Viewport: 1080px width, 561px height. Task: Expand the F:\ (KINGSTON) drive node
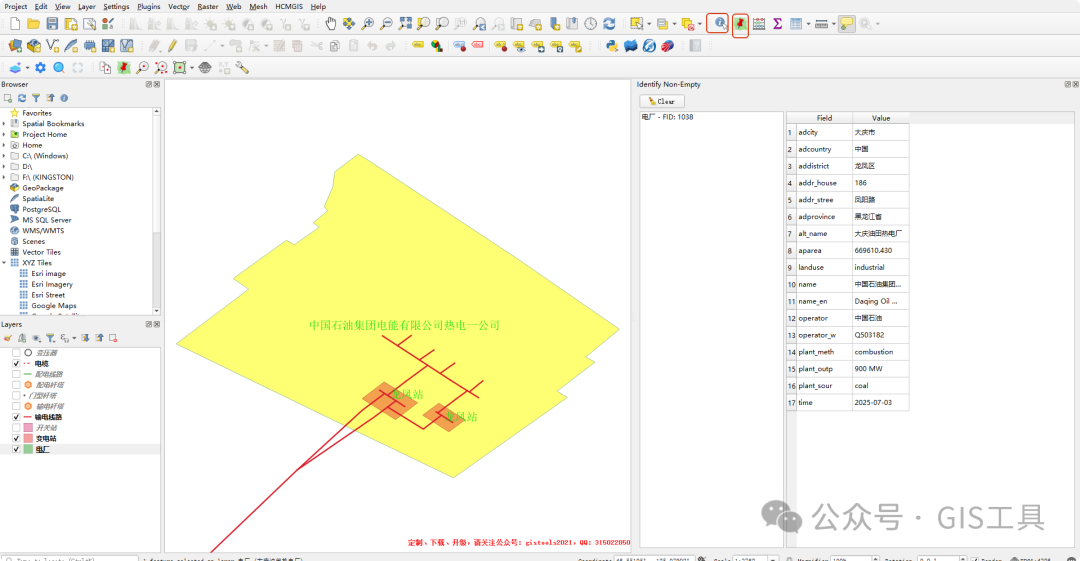(4, 177)
